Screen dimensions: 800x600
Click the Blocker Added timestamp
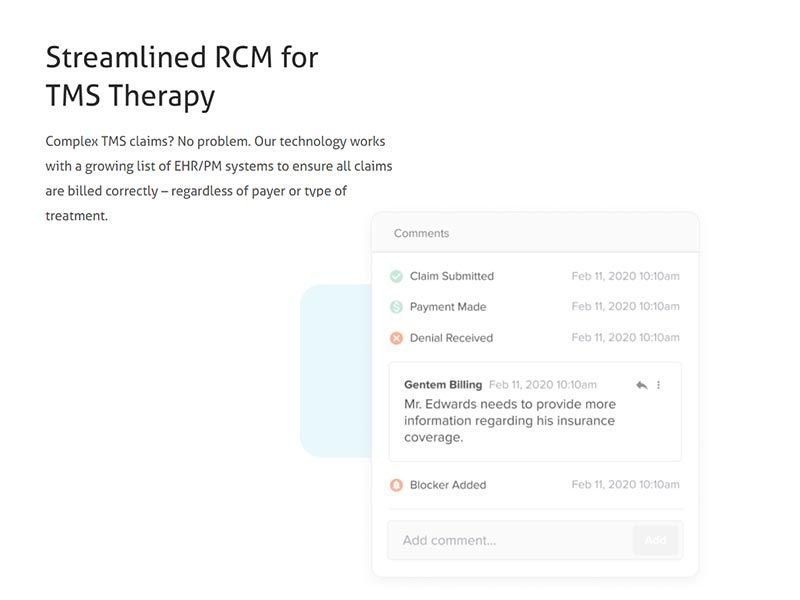point(625,485)
